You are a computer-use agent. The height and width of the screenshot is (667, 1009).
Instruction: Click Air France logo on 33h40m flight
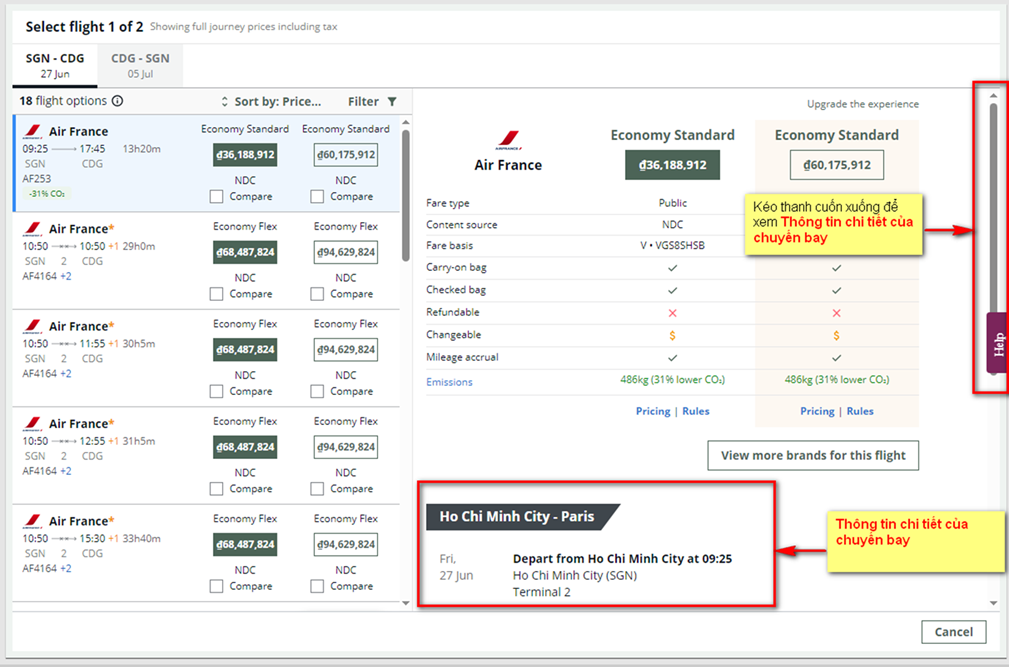click(x=33, y=522)
